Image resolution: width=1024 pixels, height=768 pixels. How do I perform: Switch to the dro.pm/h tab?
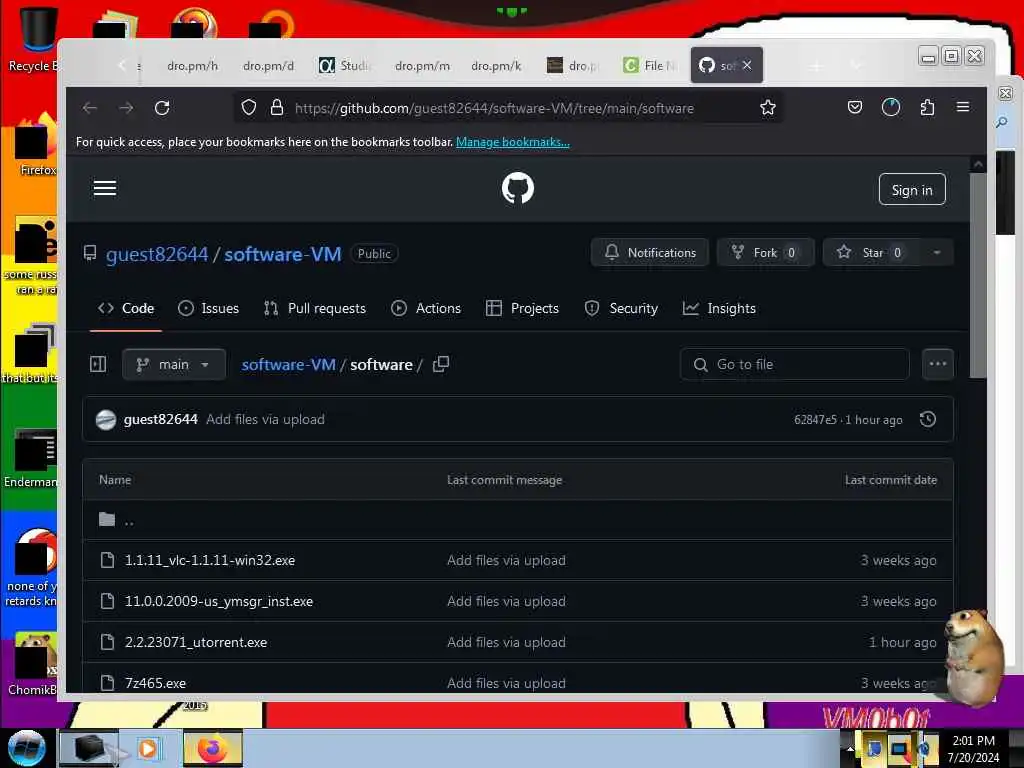click(x=193, y=65)
